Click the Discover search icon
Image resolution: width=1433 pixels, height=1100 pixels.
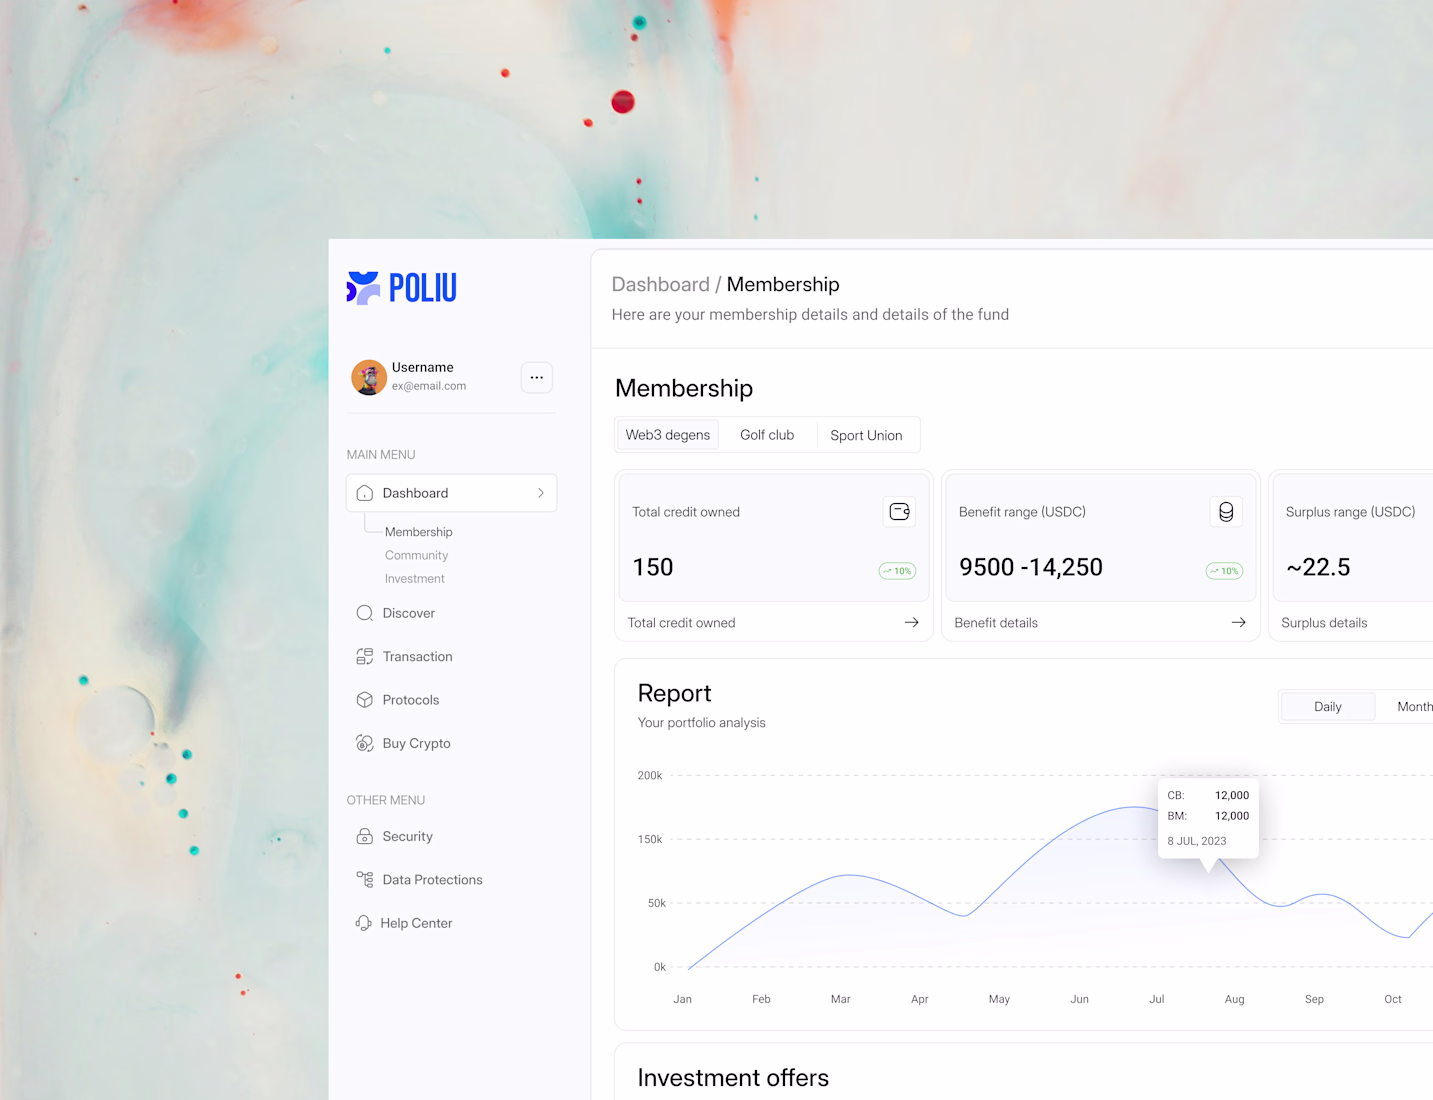pyautogui.click(x=365, y=613)
